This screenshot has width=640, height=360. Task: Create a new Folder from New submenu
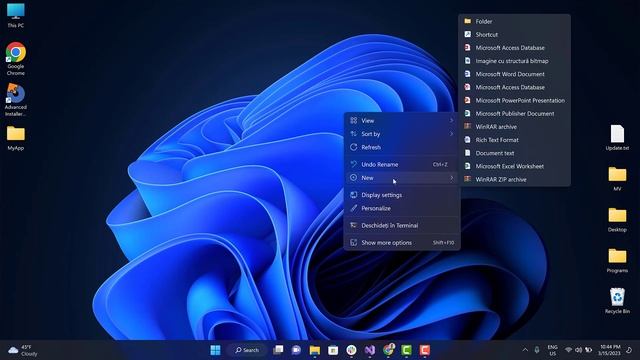tap(514, 21)
